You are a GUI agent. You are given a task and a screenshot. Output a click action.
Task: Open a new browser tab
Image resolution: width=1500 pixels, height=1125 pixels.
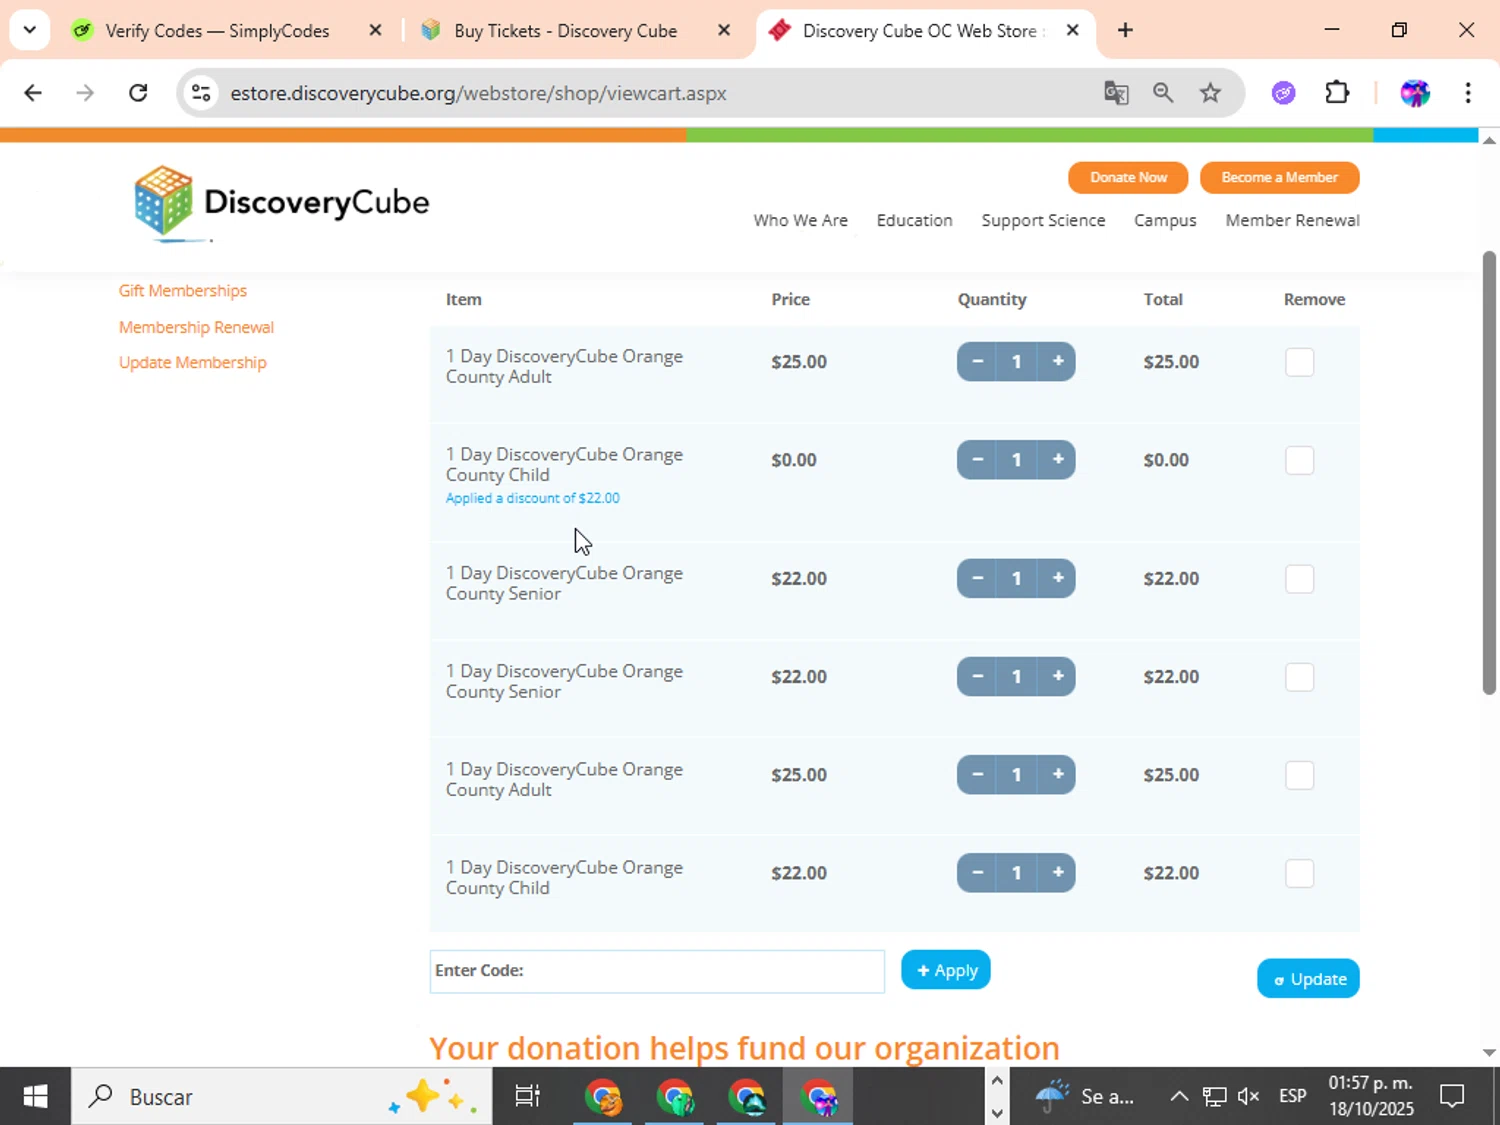1125,30
